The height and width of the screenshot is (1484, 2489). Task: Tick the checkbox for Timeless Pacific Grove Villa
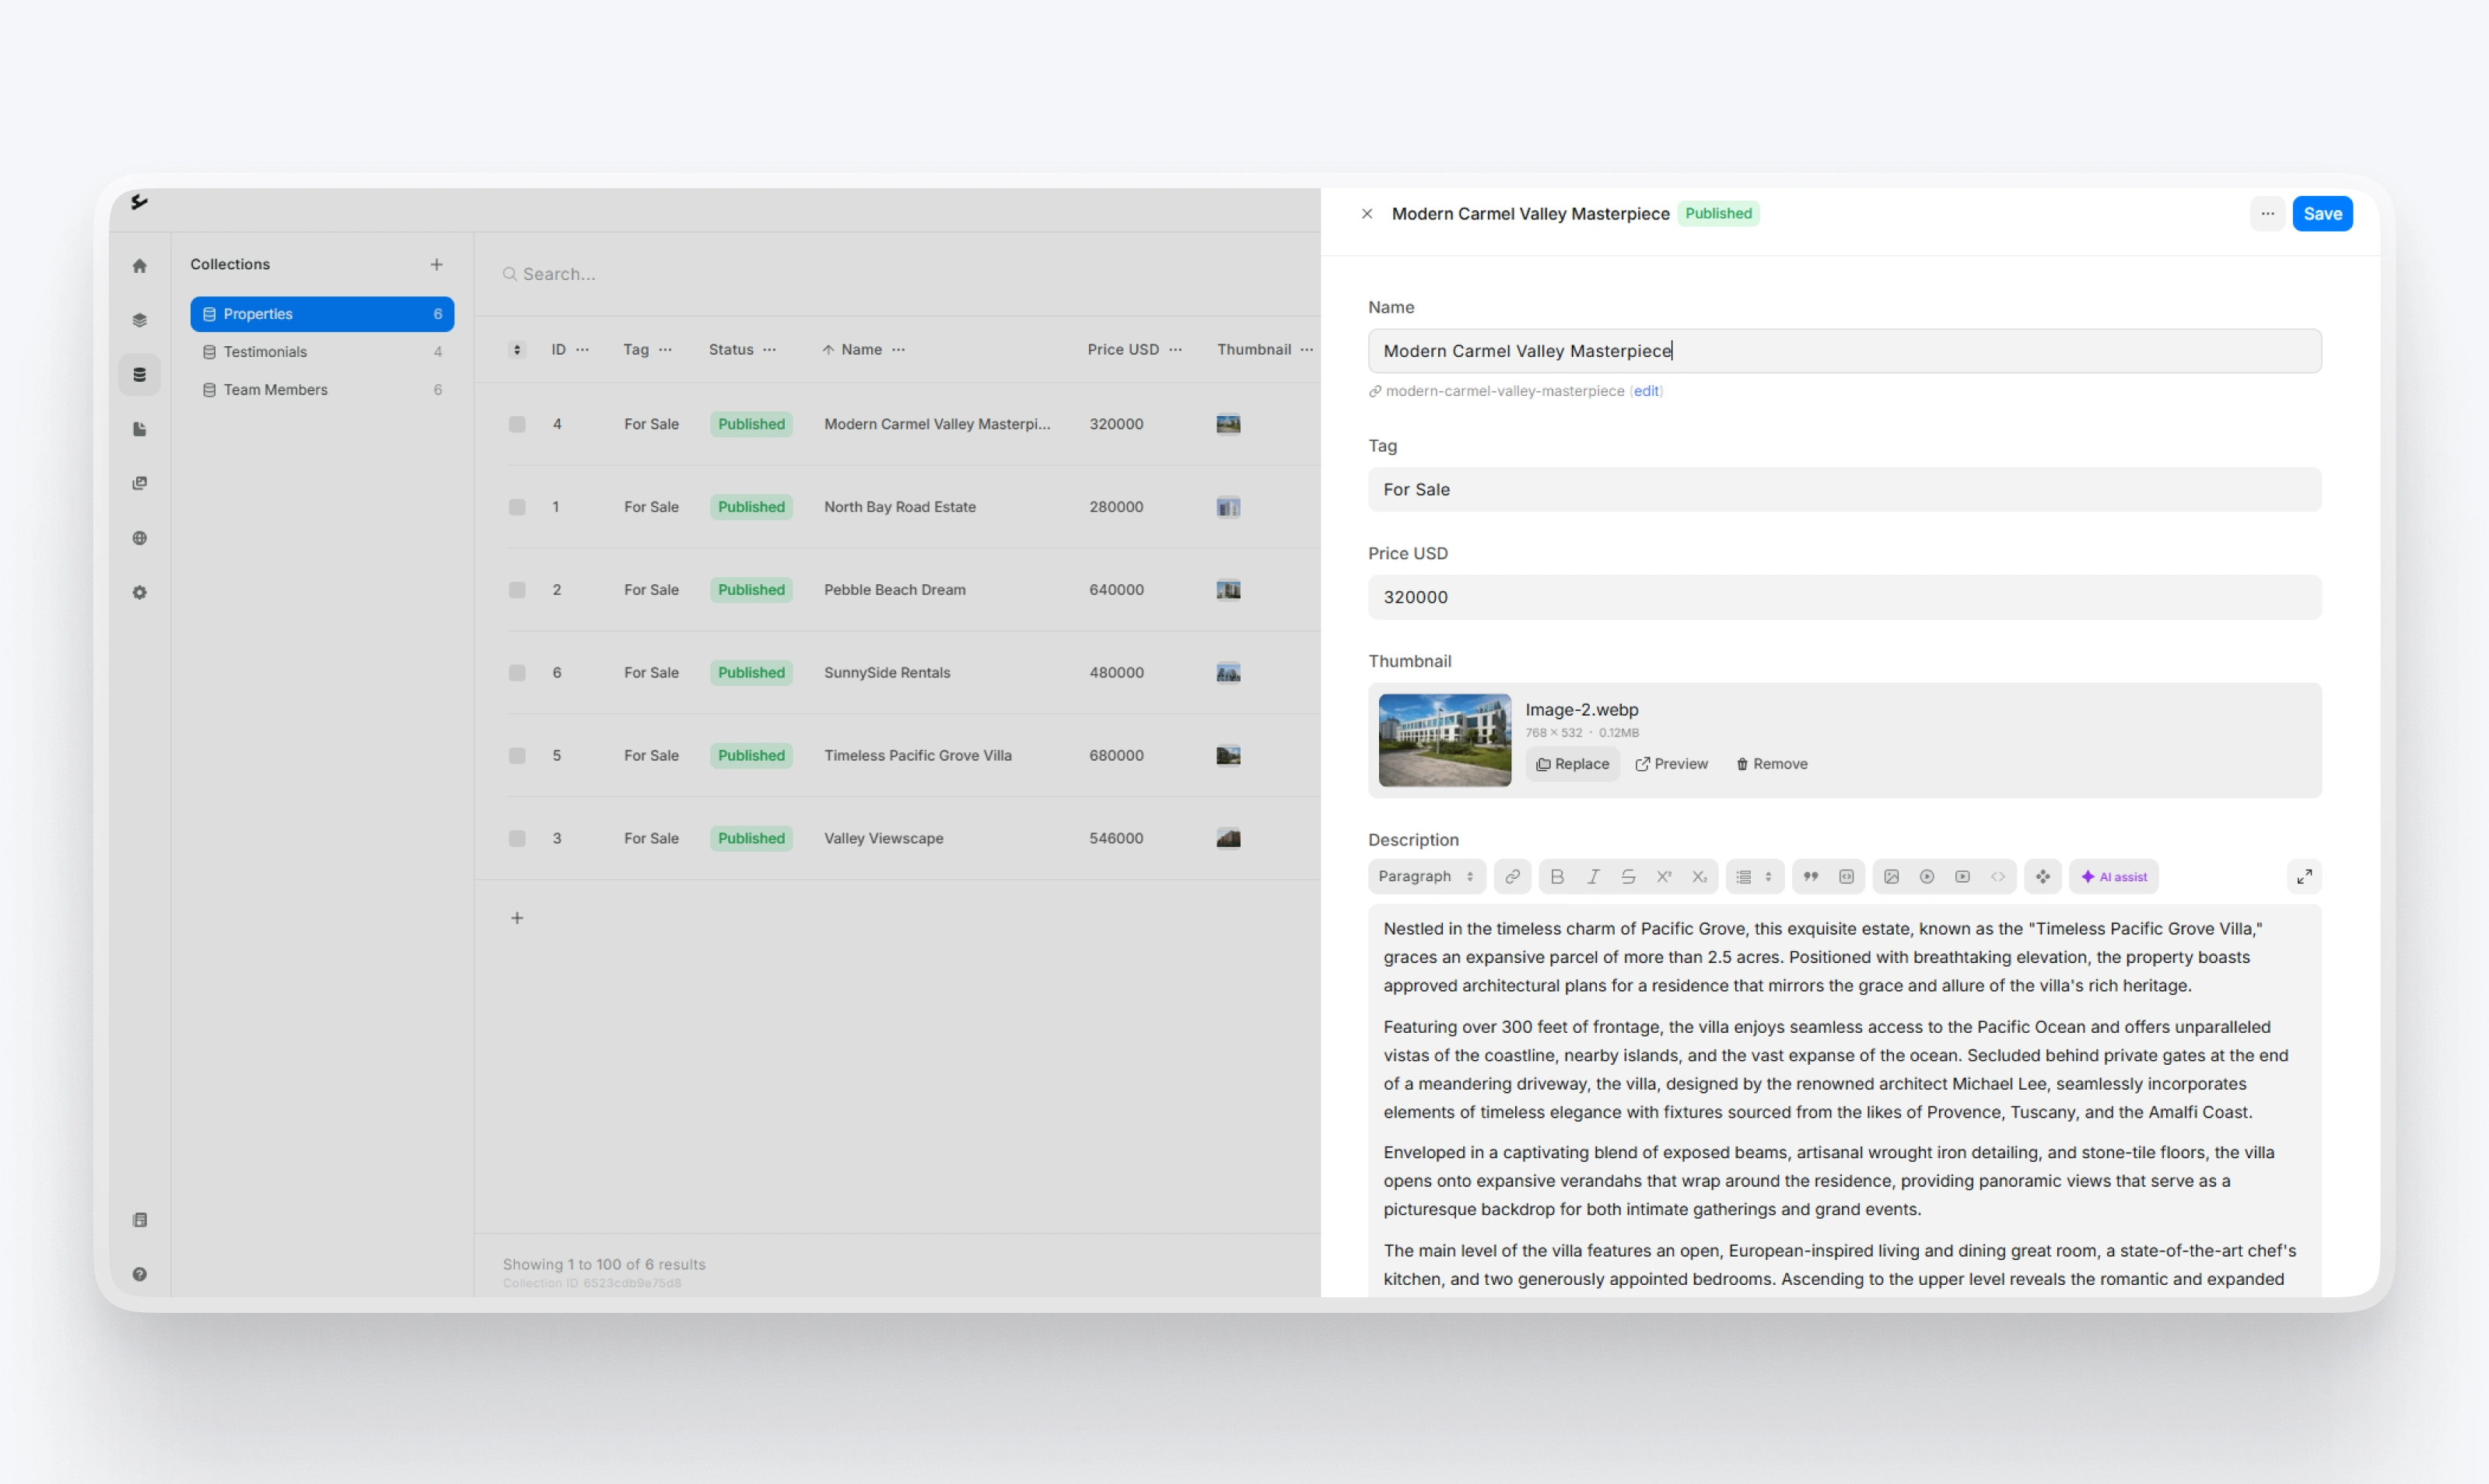(x=517, y=756)
